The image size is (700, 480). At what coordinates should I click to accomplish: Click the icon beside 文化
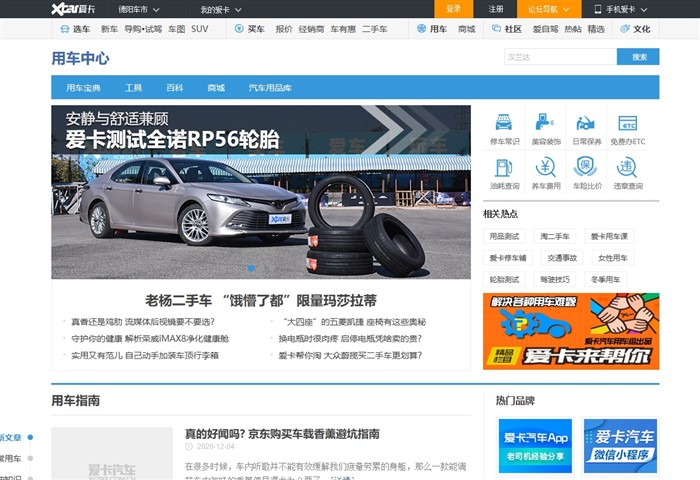[x=625, y=29]
